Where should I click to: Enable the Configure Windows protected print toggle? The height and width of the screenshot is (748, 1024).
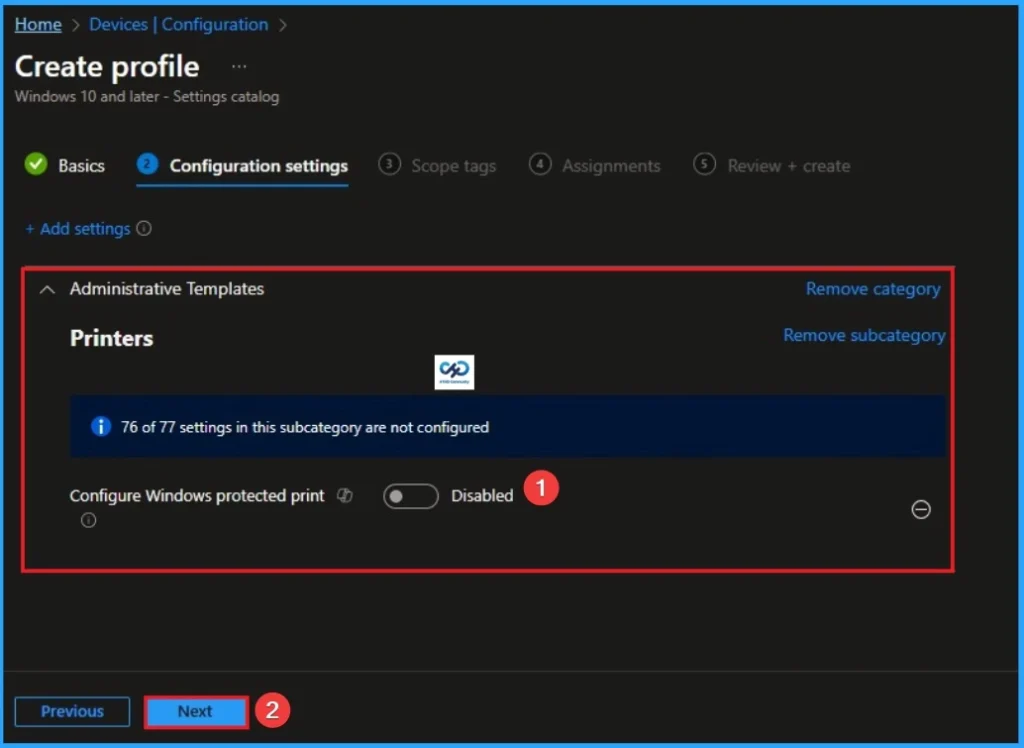coord(410,495)
